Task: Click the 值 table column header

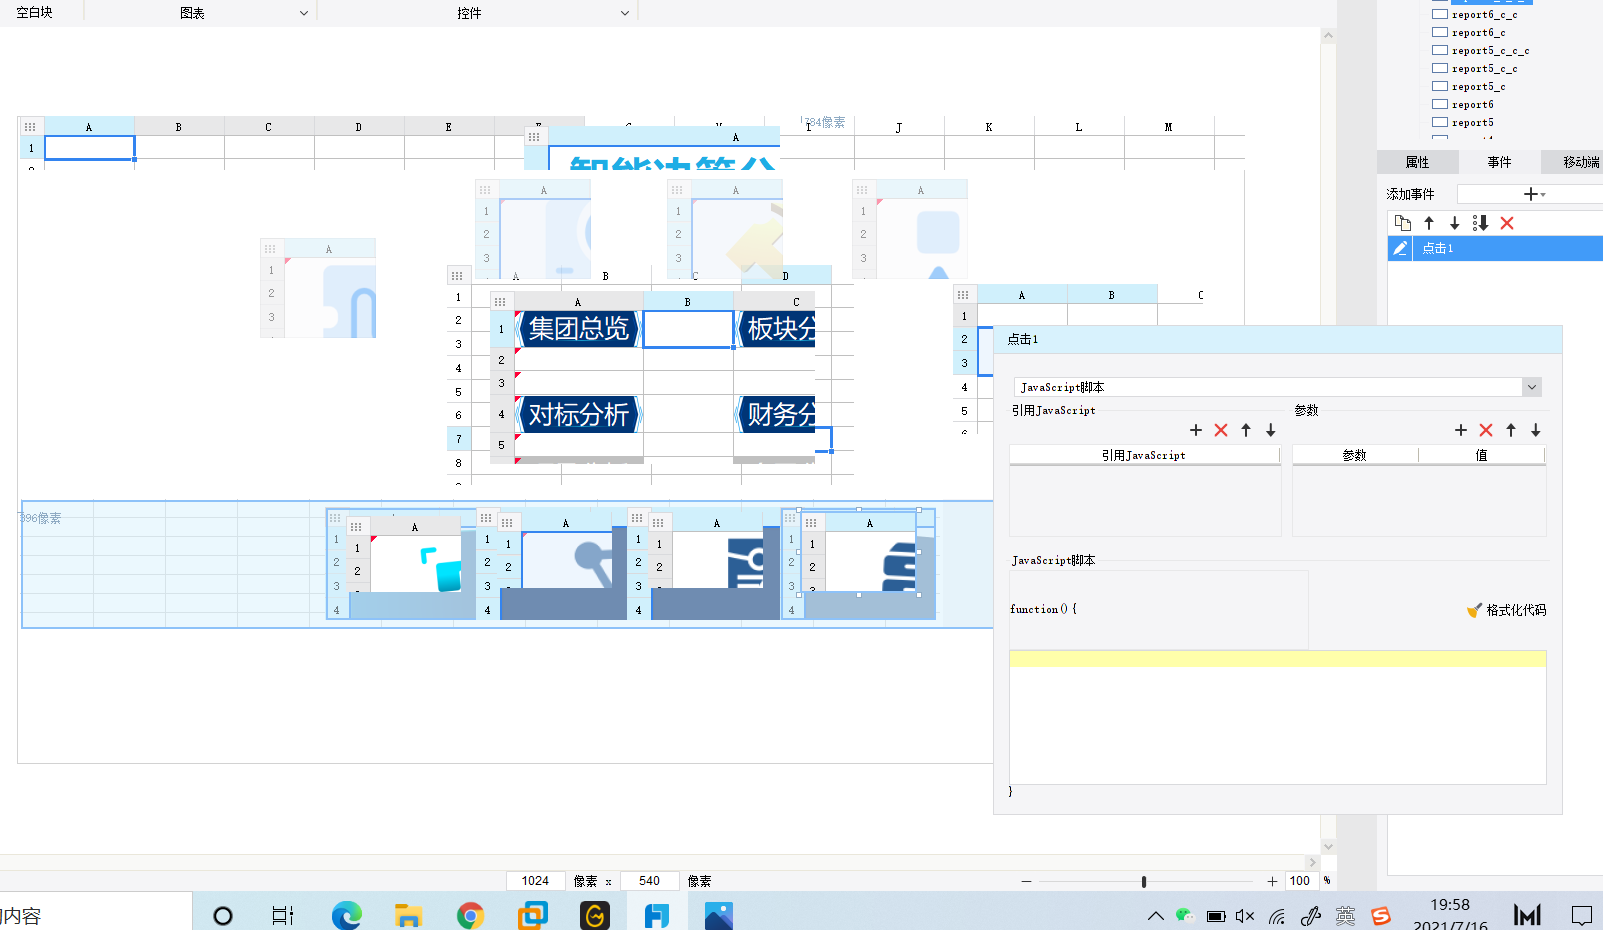Action: pos(1482,455)
